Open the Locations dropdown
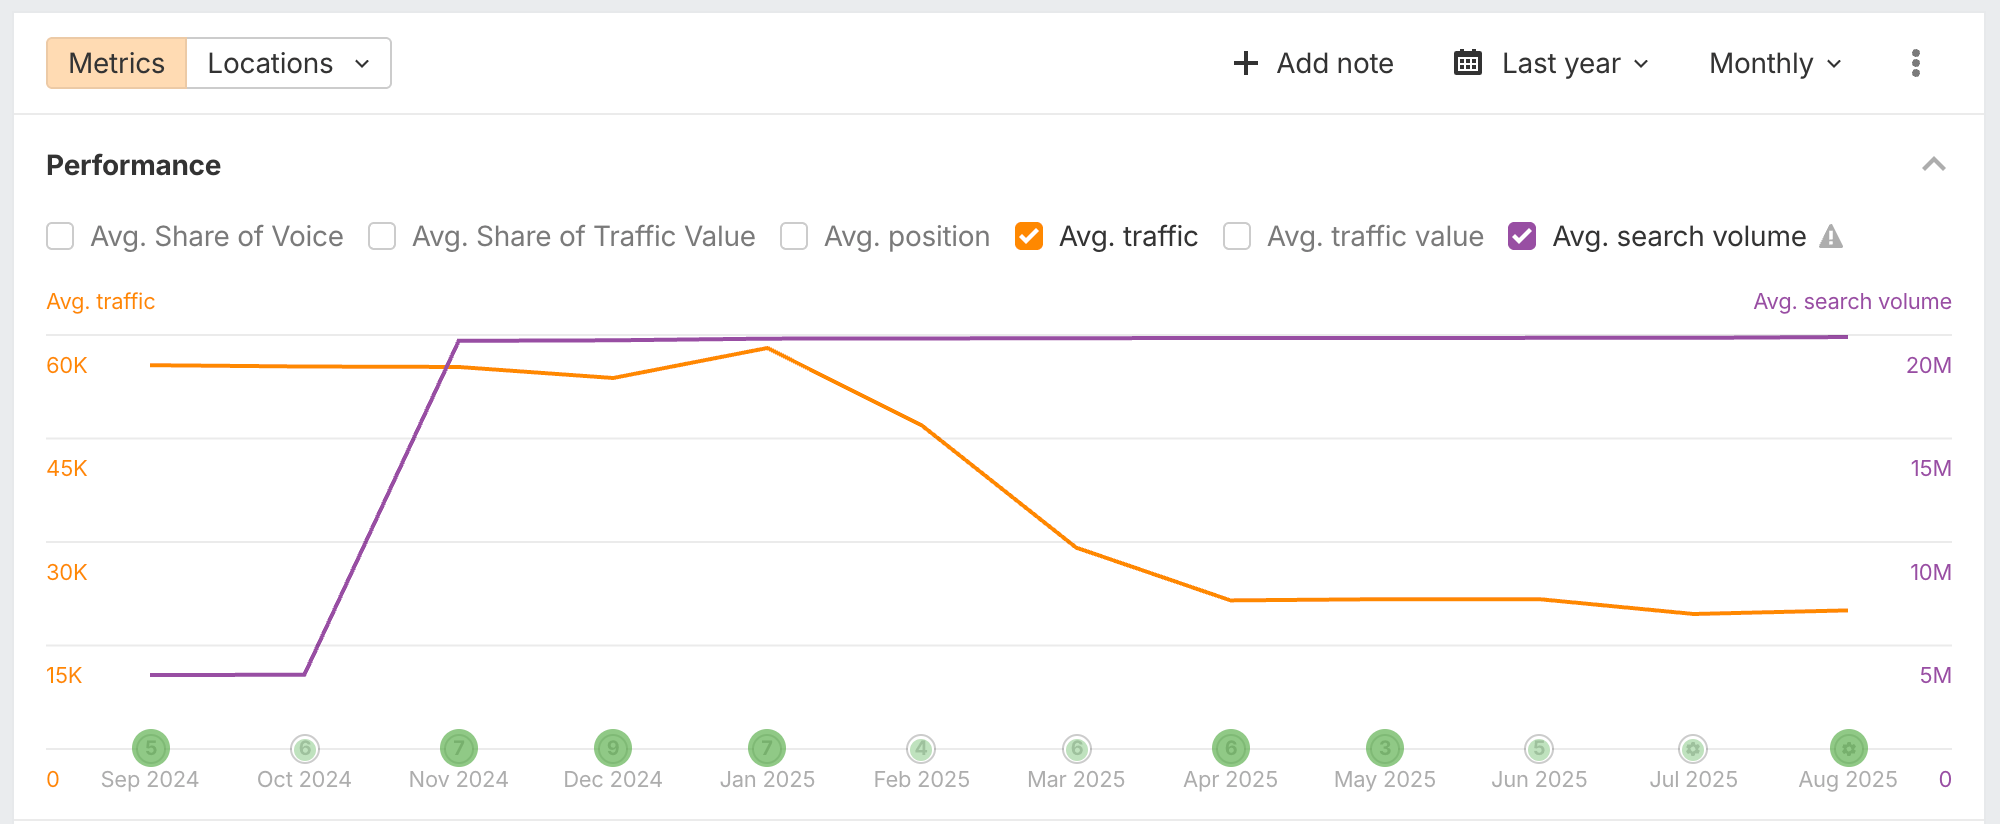The image size is (2000, 824). tap(288, 63)
